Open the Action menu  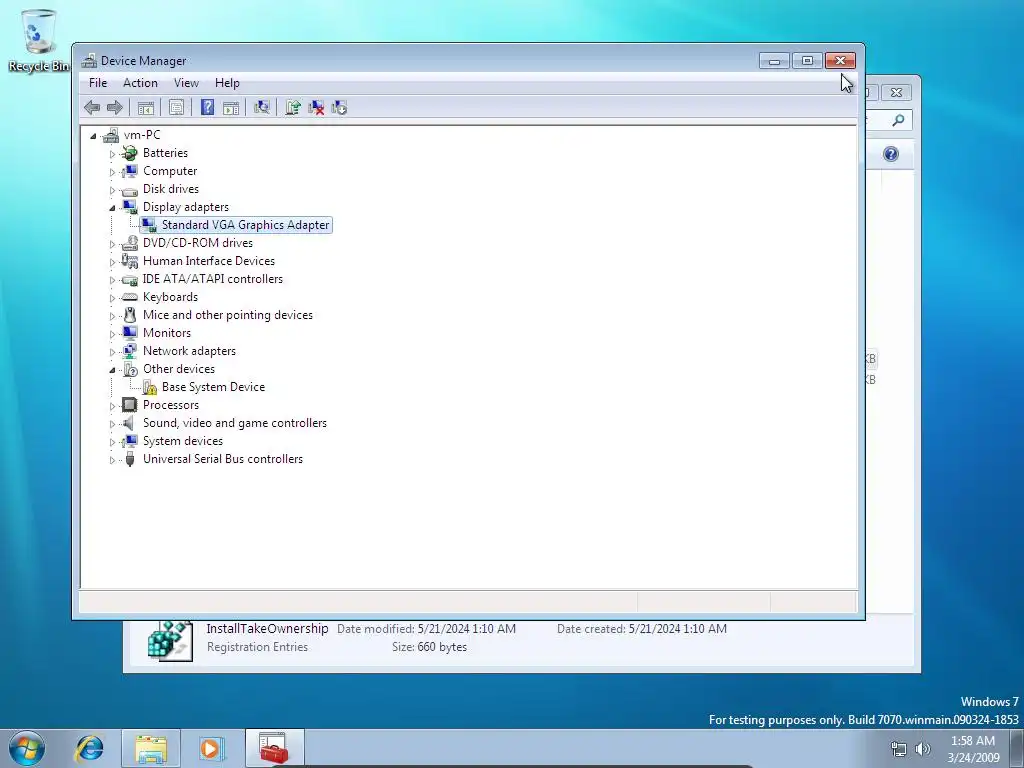pyautogui.click(x=140, y=83)
